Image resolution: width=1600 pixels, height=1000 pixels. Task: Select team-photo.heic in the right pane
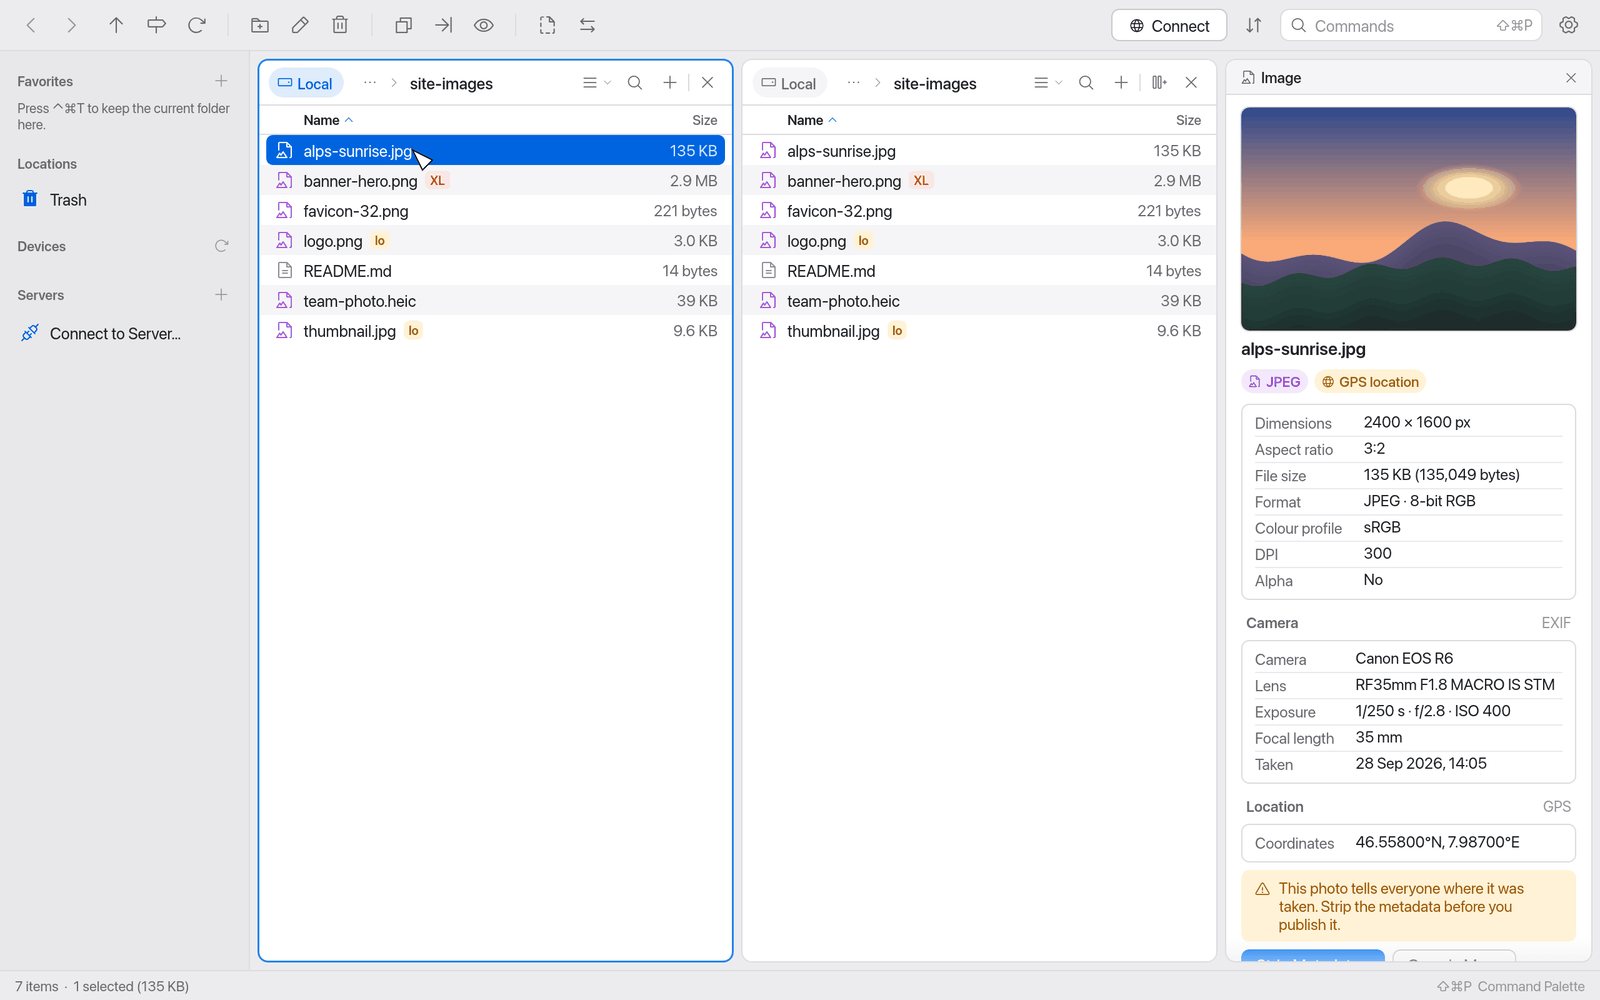[x=979, y=301]
